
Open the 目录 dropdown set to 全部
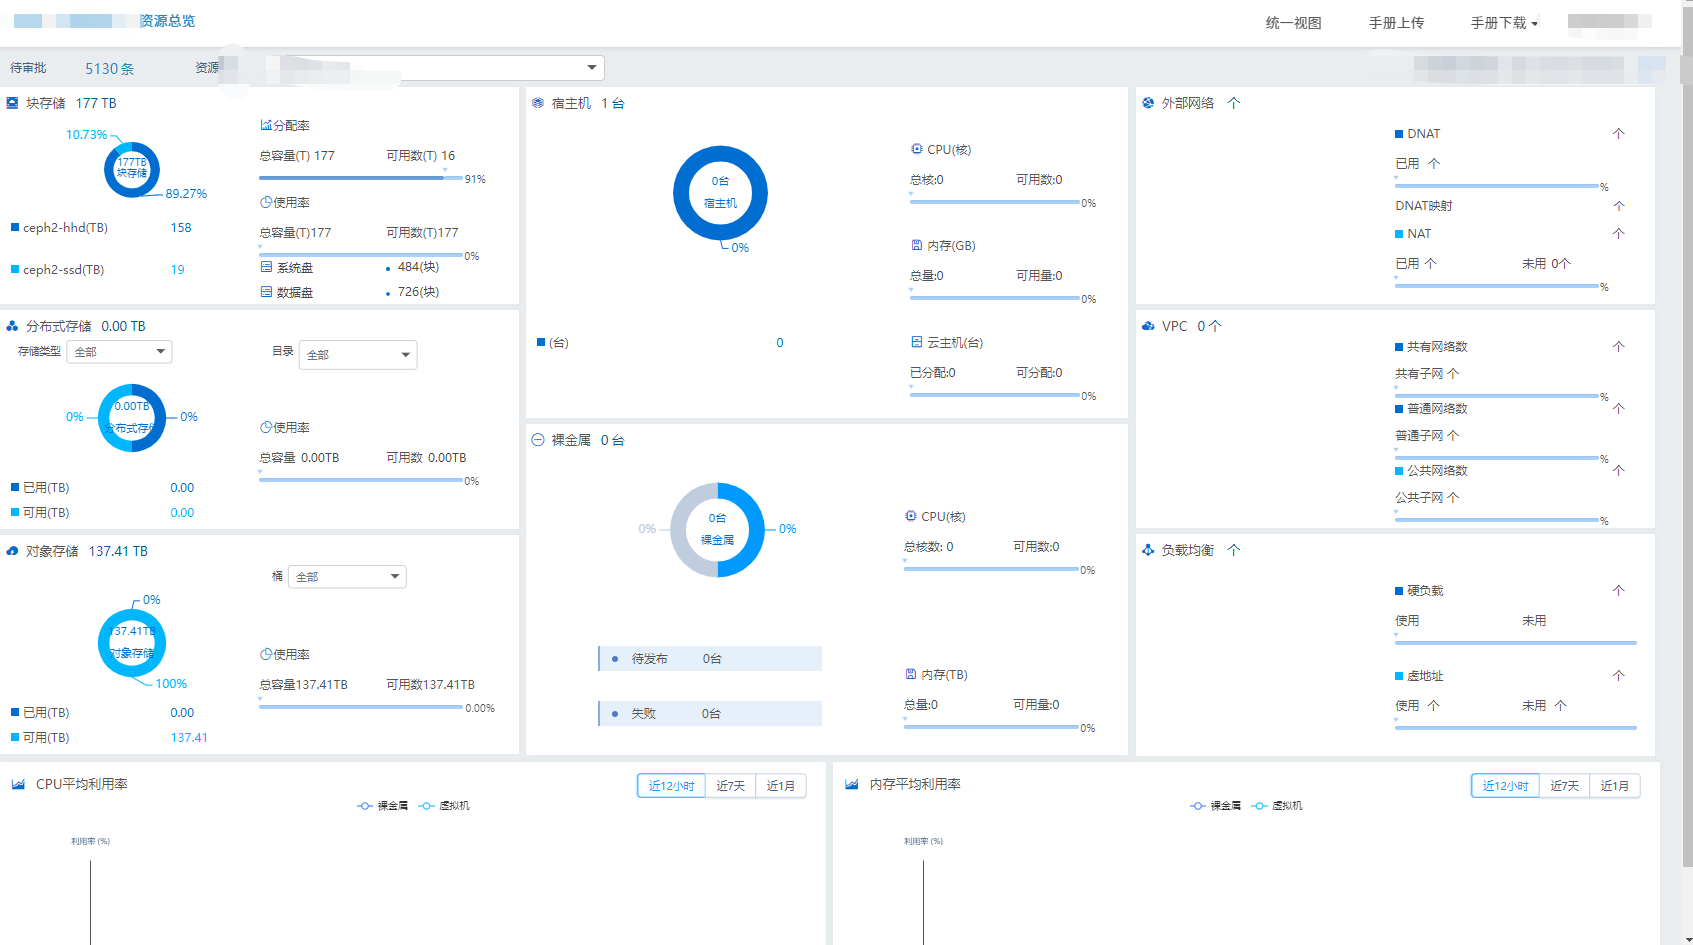click(358, 355)
